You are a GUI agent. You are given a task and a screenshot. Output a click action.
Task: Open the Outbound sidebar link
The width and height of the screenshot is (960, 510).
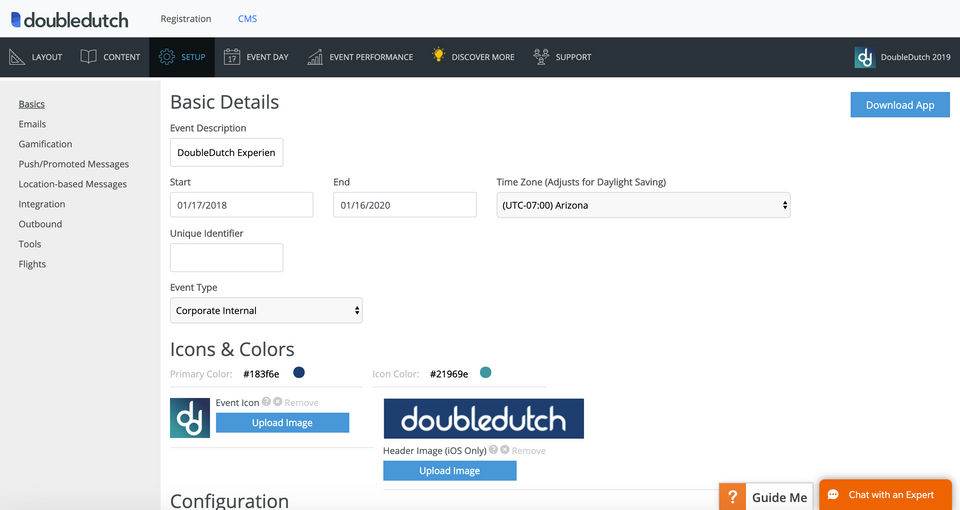[40, 224]
